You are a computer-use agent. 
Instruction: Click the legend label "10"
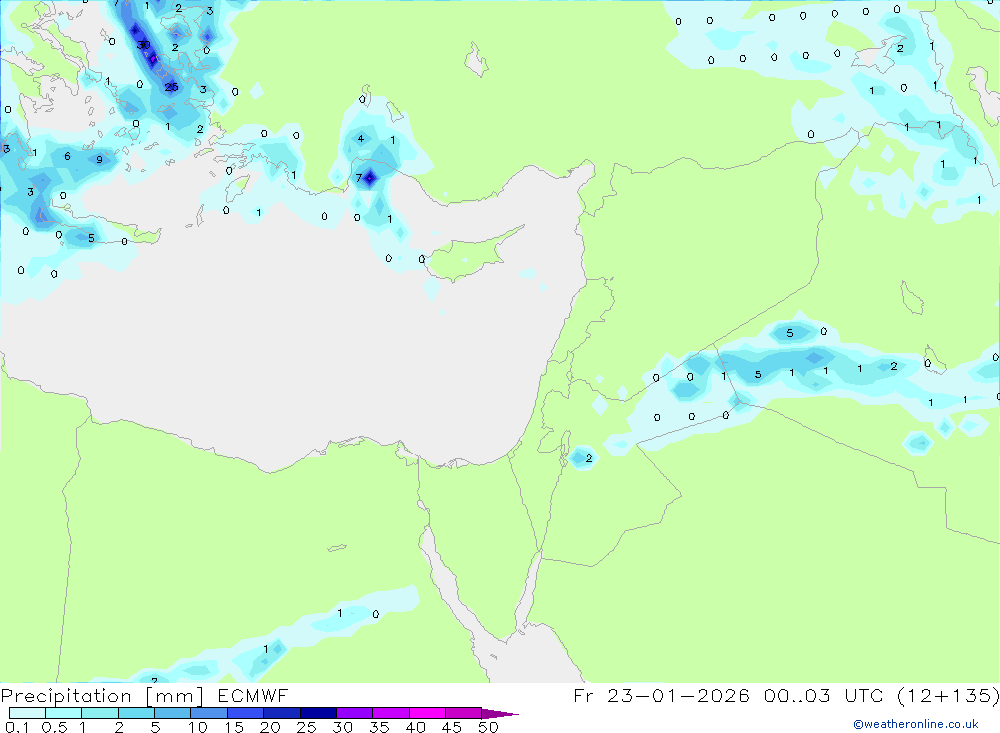click(x=198, y=727)
